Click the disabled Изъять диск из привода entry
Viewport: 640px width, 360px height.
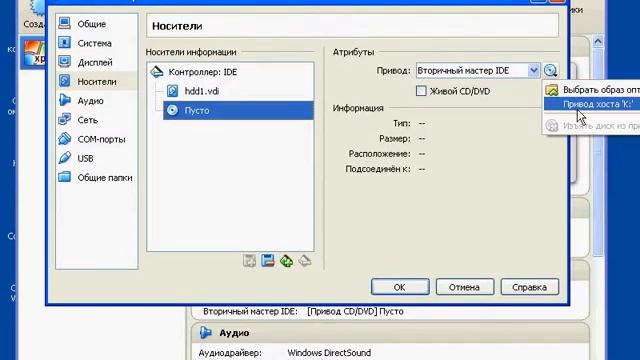coord(592,126)
